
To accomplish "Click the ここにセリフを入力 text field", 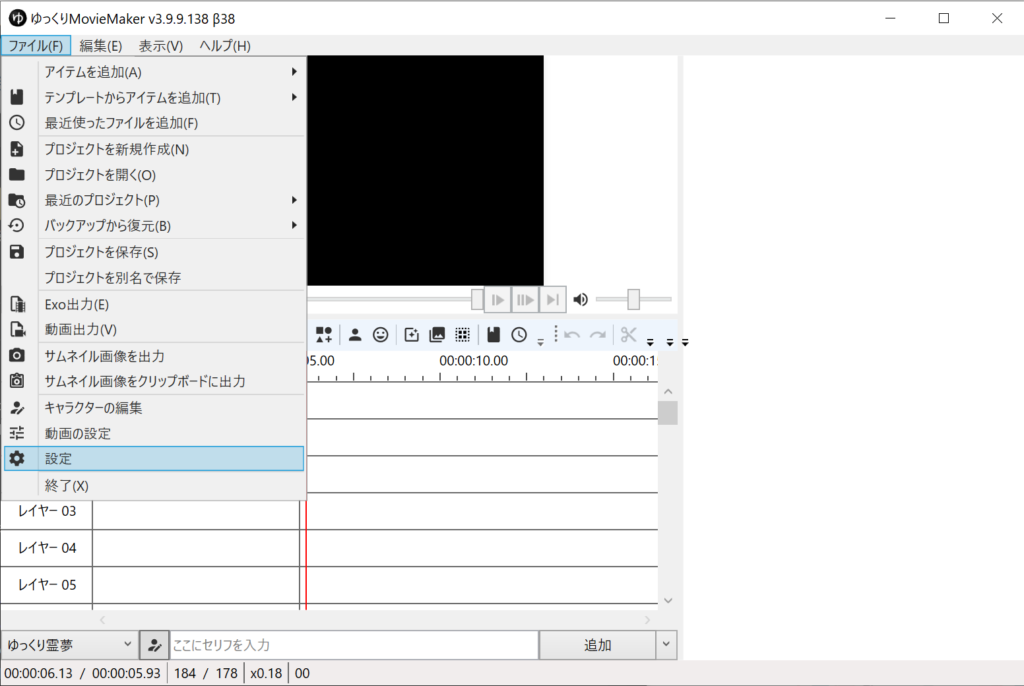I will click(x=354, y=645).
